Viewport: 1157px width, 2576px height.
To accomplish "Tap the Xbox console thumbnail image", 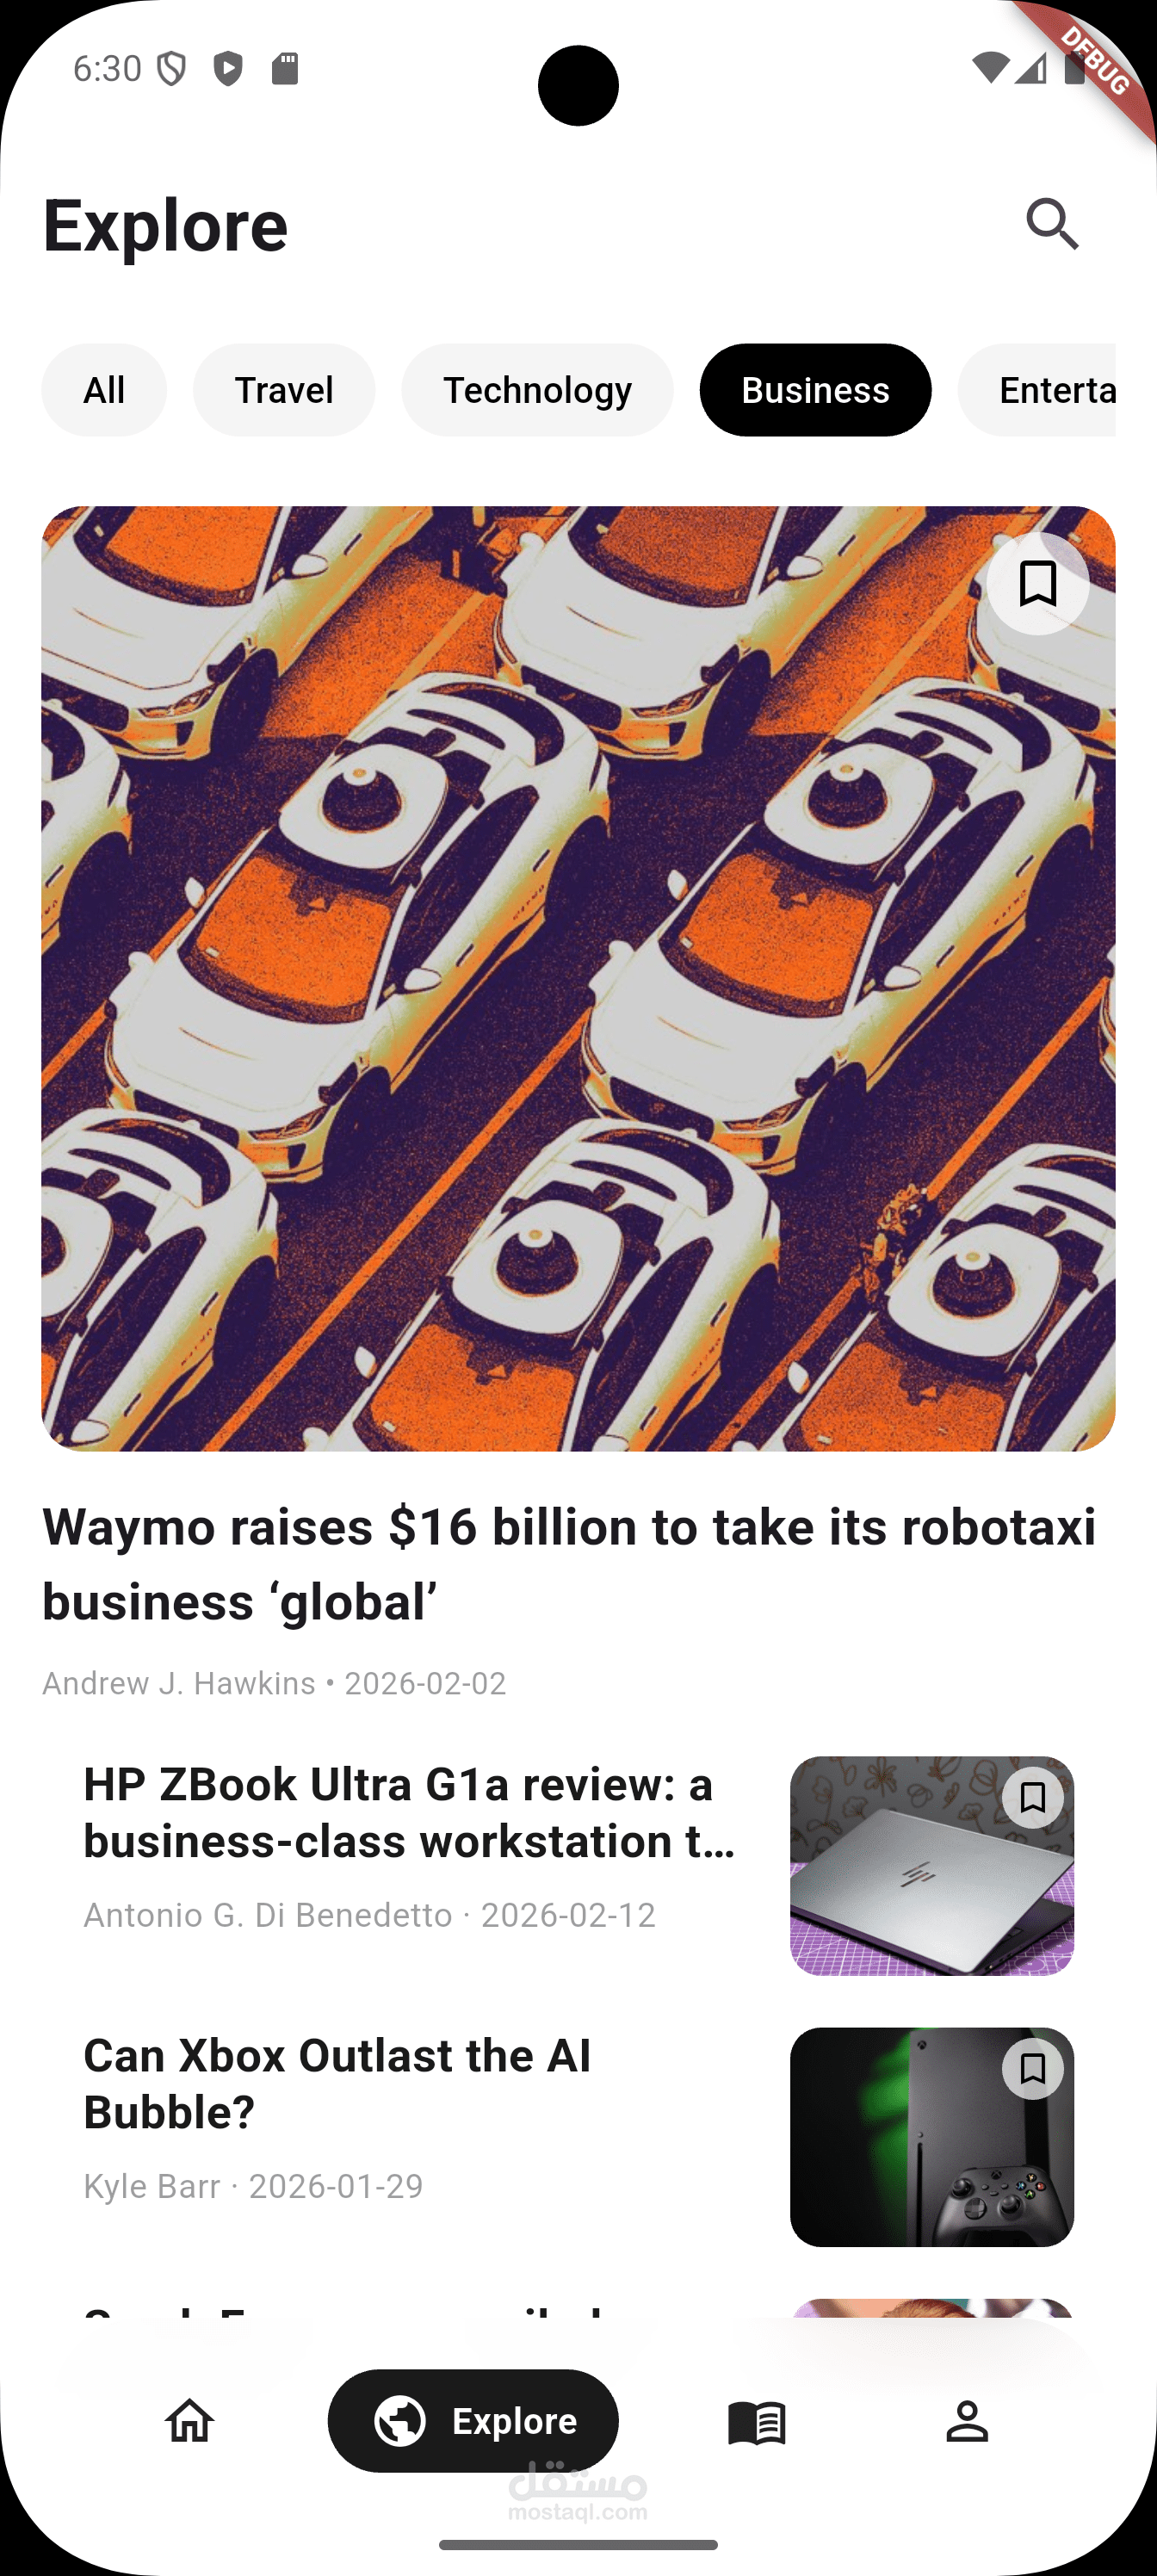I will [x=932, y=2137].
